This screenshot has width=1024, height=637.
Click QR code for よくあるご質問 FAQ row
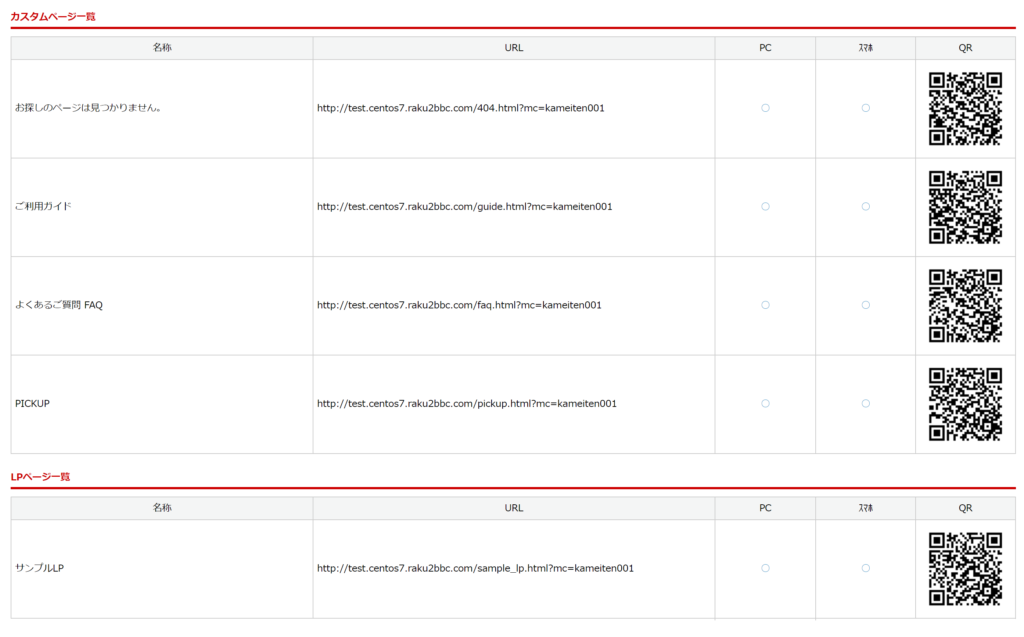coord(965,305)
